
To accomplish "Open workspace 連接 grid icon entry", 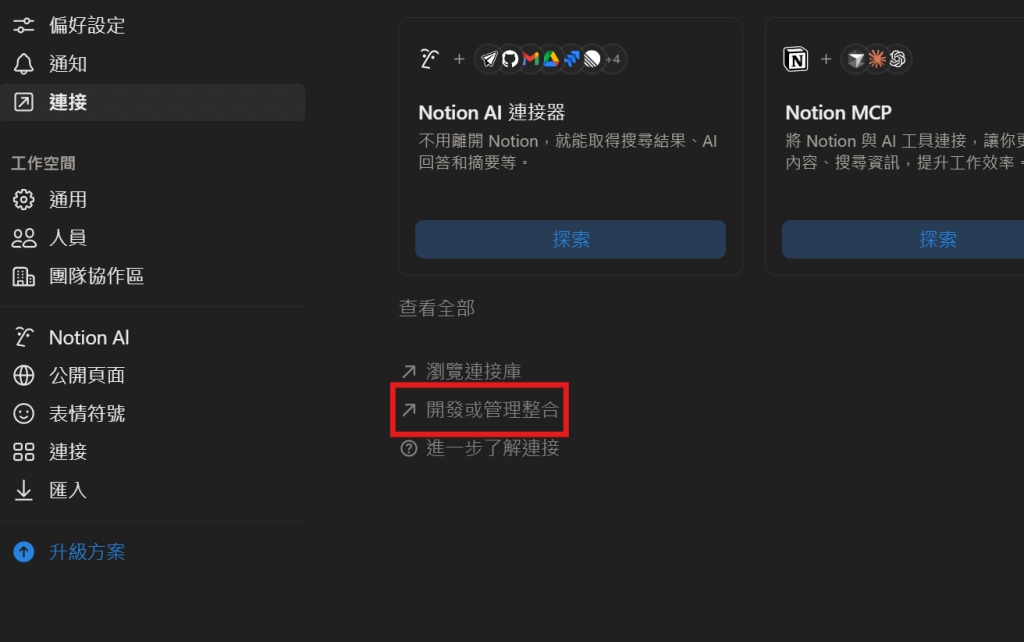I will pos(24,452).
